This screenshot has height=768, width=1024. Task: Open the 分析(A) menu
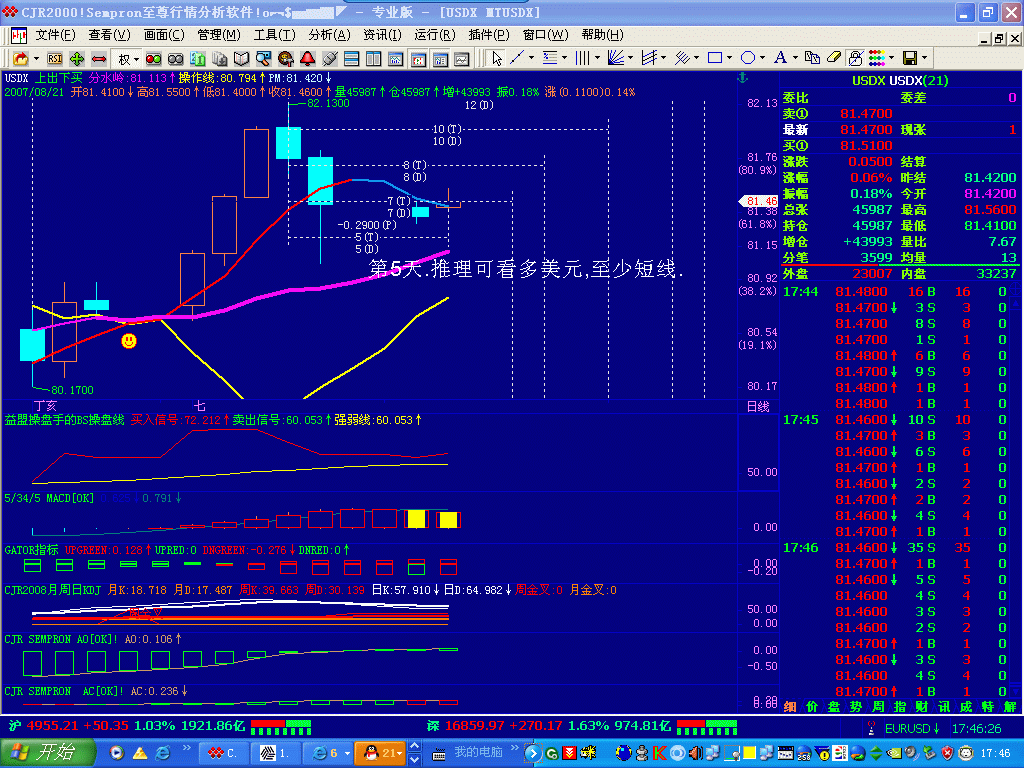pos(328,34)
